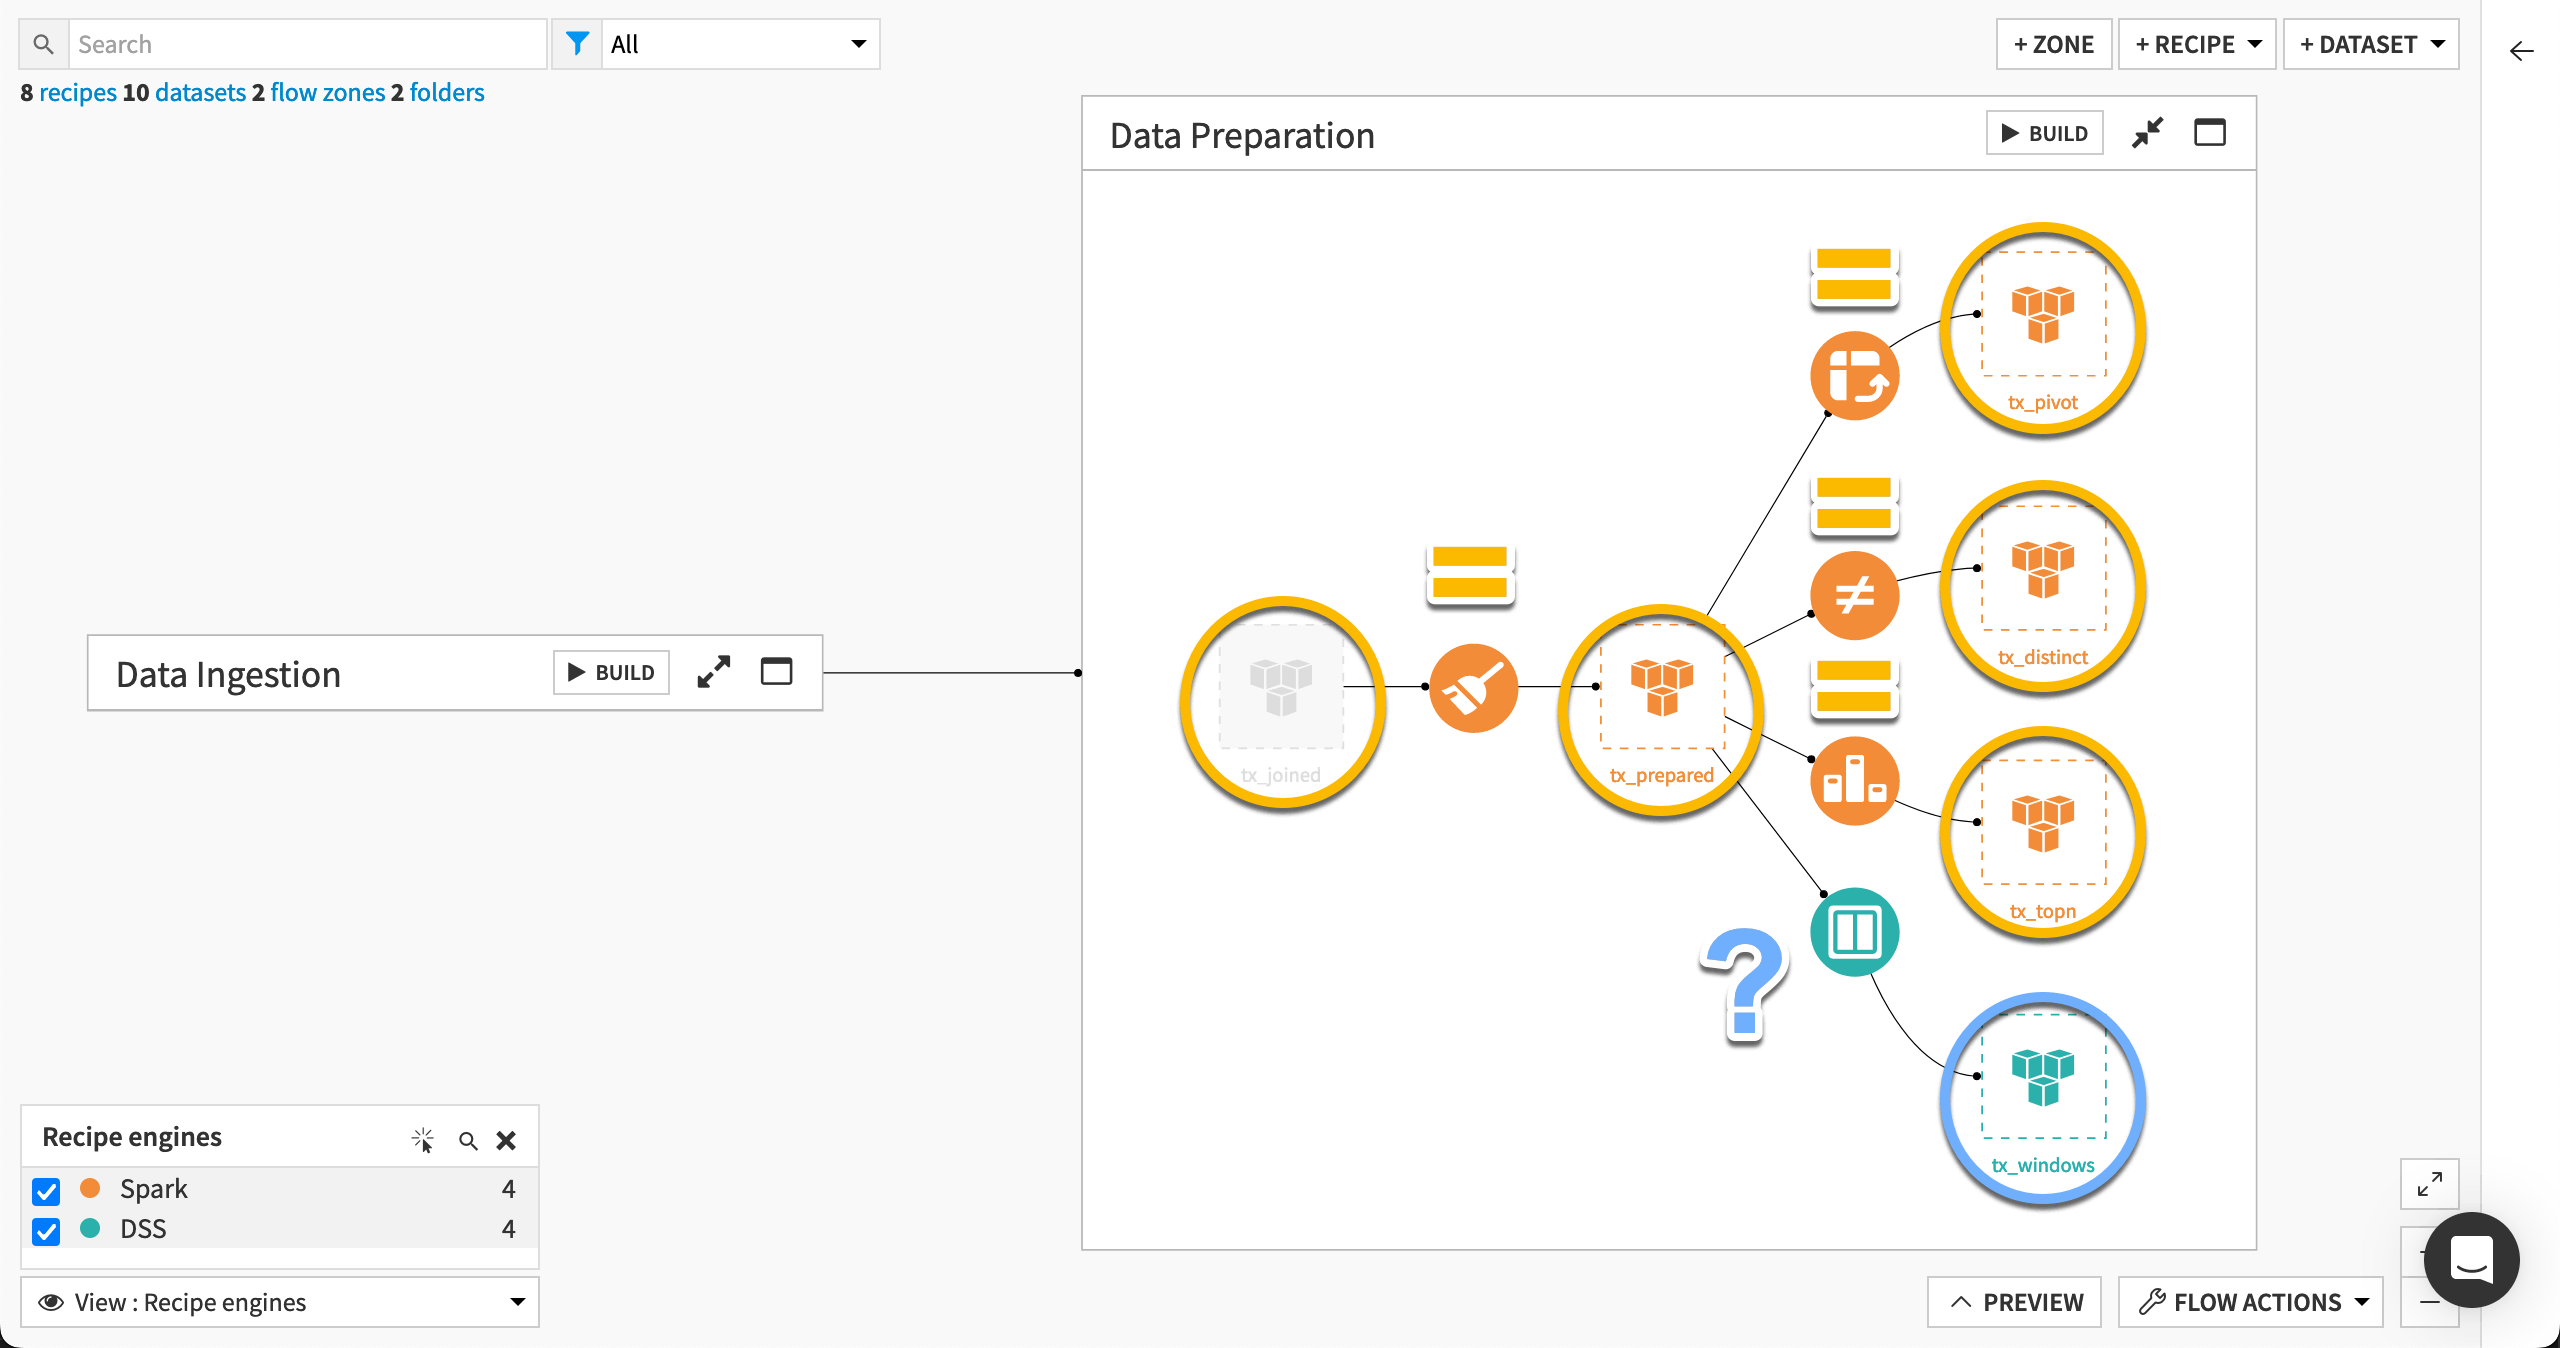Close the Recipe engines panel
2560x1348 pixels.
(507, 1139)
